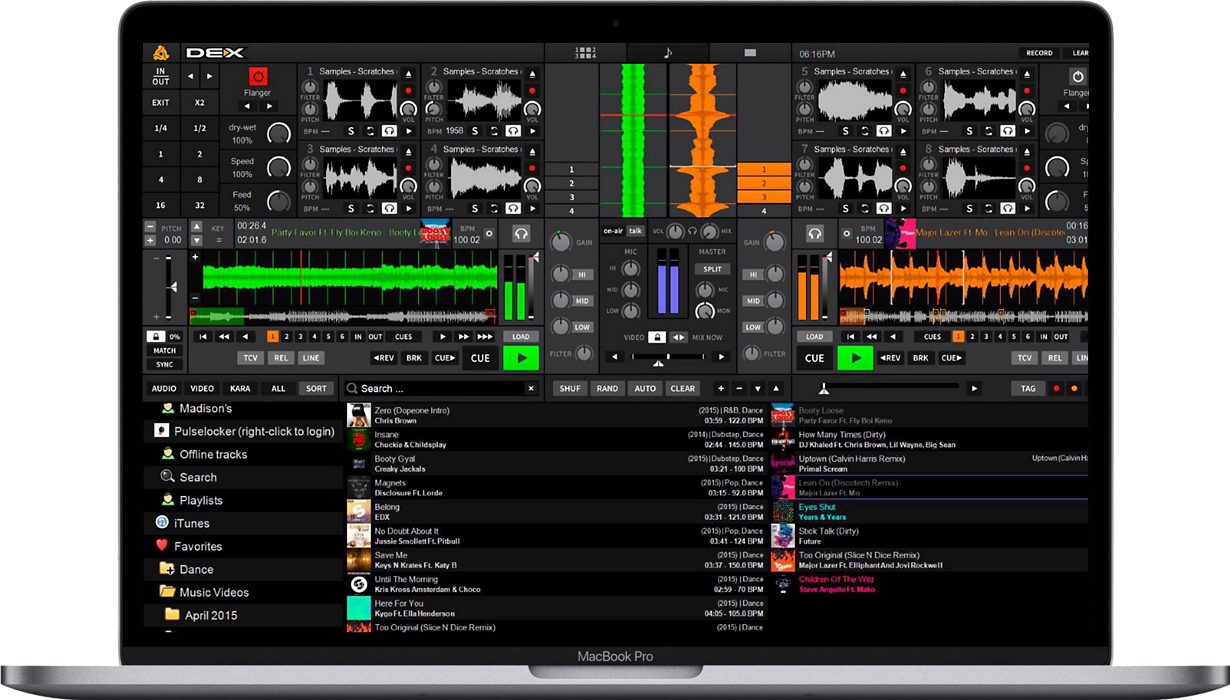Expand the Music Videos folder
This screenshot has height=700, width=1230.
tap(213, 592)
